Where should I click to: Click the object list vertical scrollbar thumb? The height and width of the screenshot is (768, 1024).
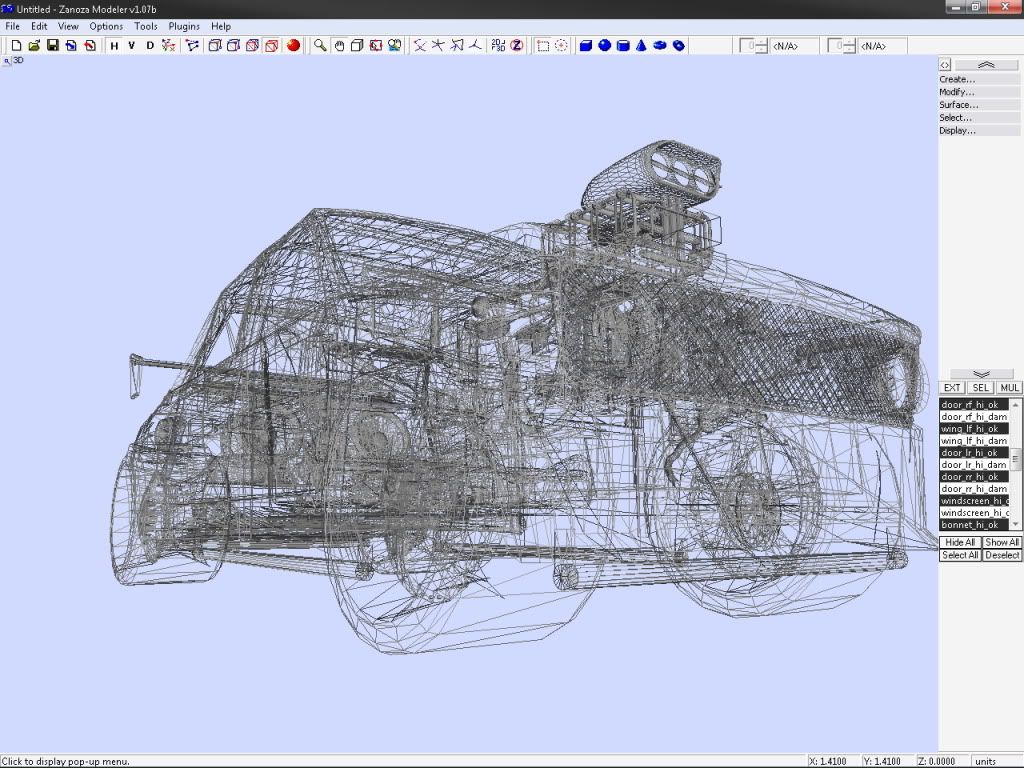coord(1016,458)
